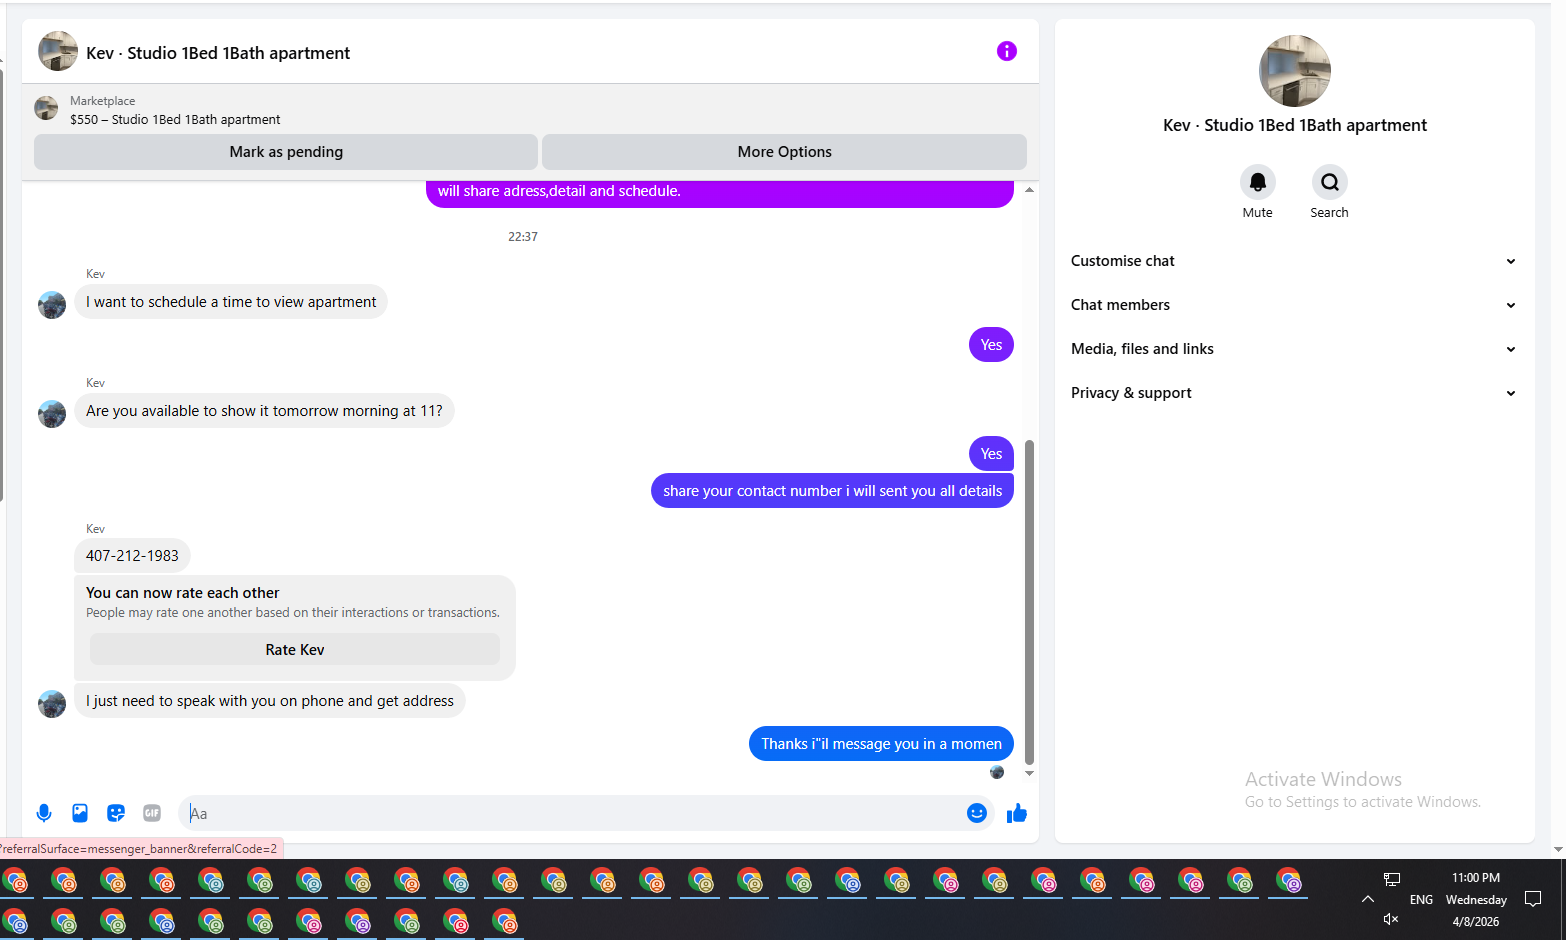The height and width of the screenshot is (940, 1566).
Task: Expand the Chat members section
Action: point(1294,305)
